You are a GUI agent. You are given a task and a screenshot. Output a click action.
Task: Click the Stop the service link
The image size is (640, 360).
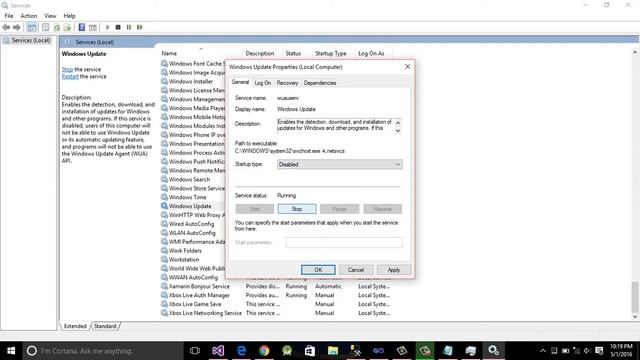67,69
